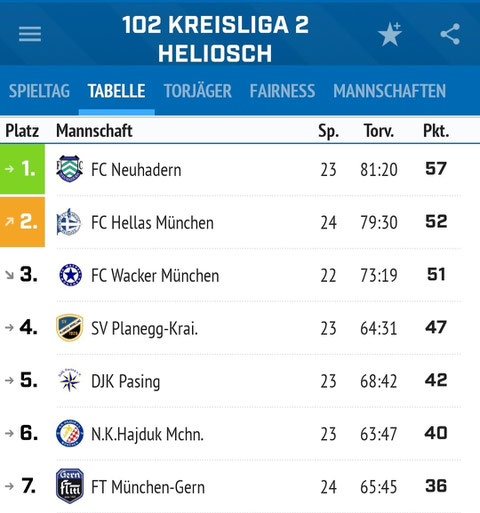
Task: Open DJK Pasing compass star logo
Action: [x=70, y=381]
